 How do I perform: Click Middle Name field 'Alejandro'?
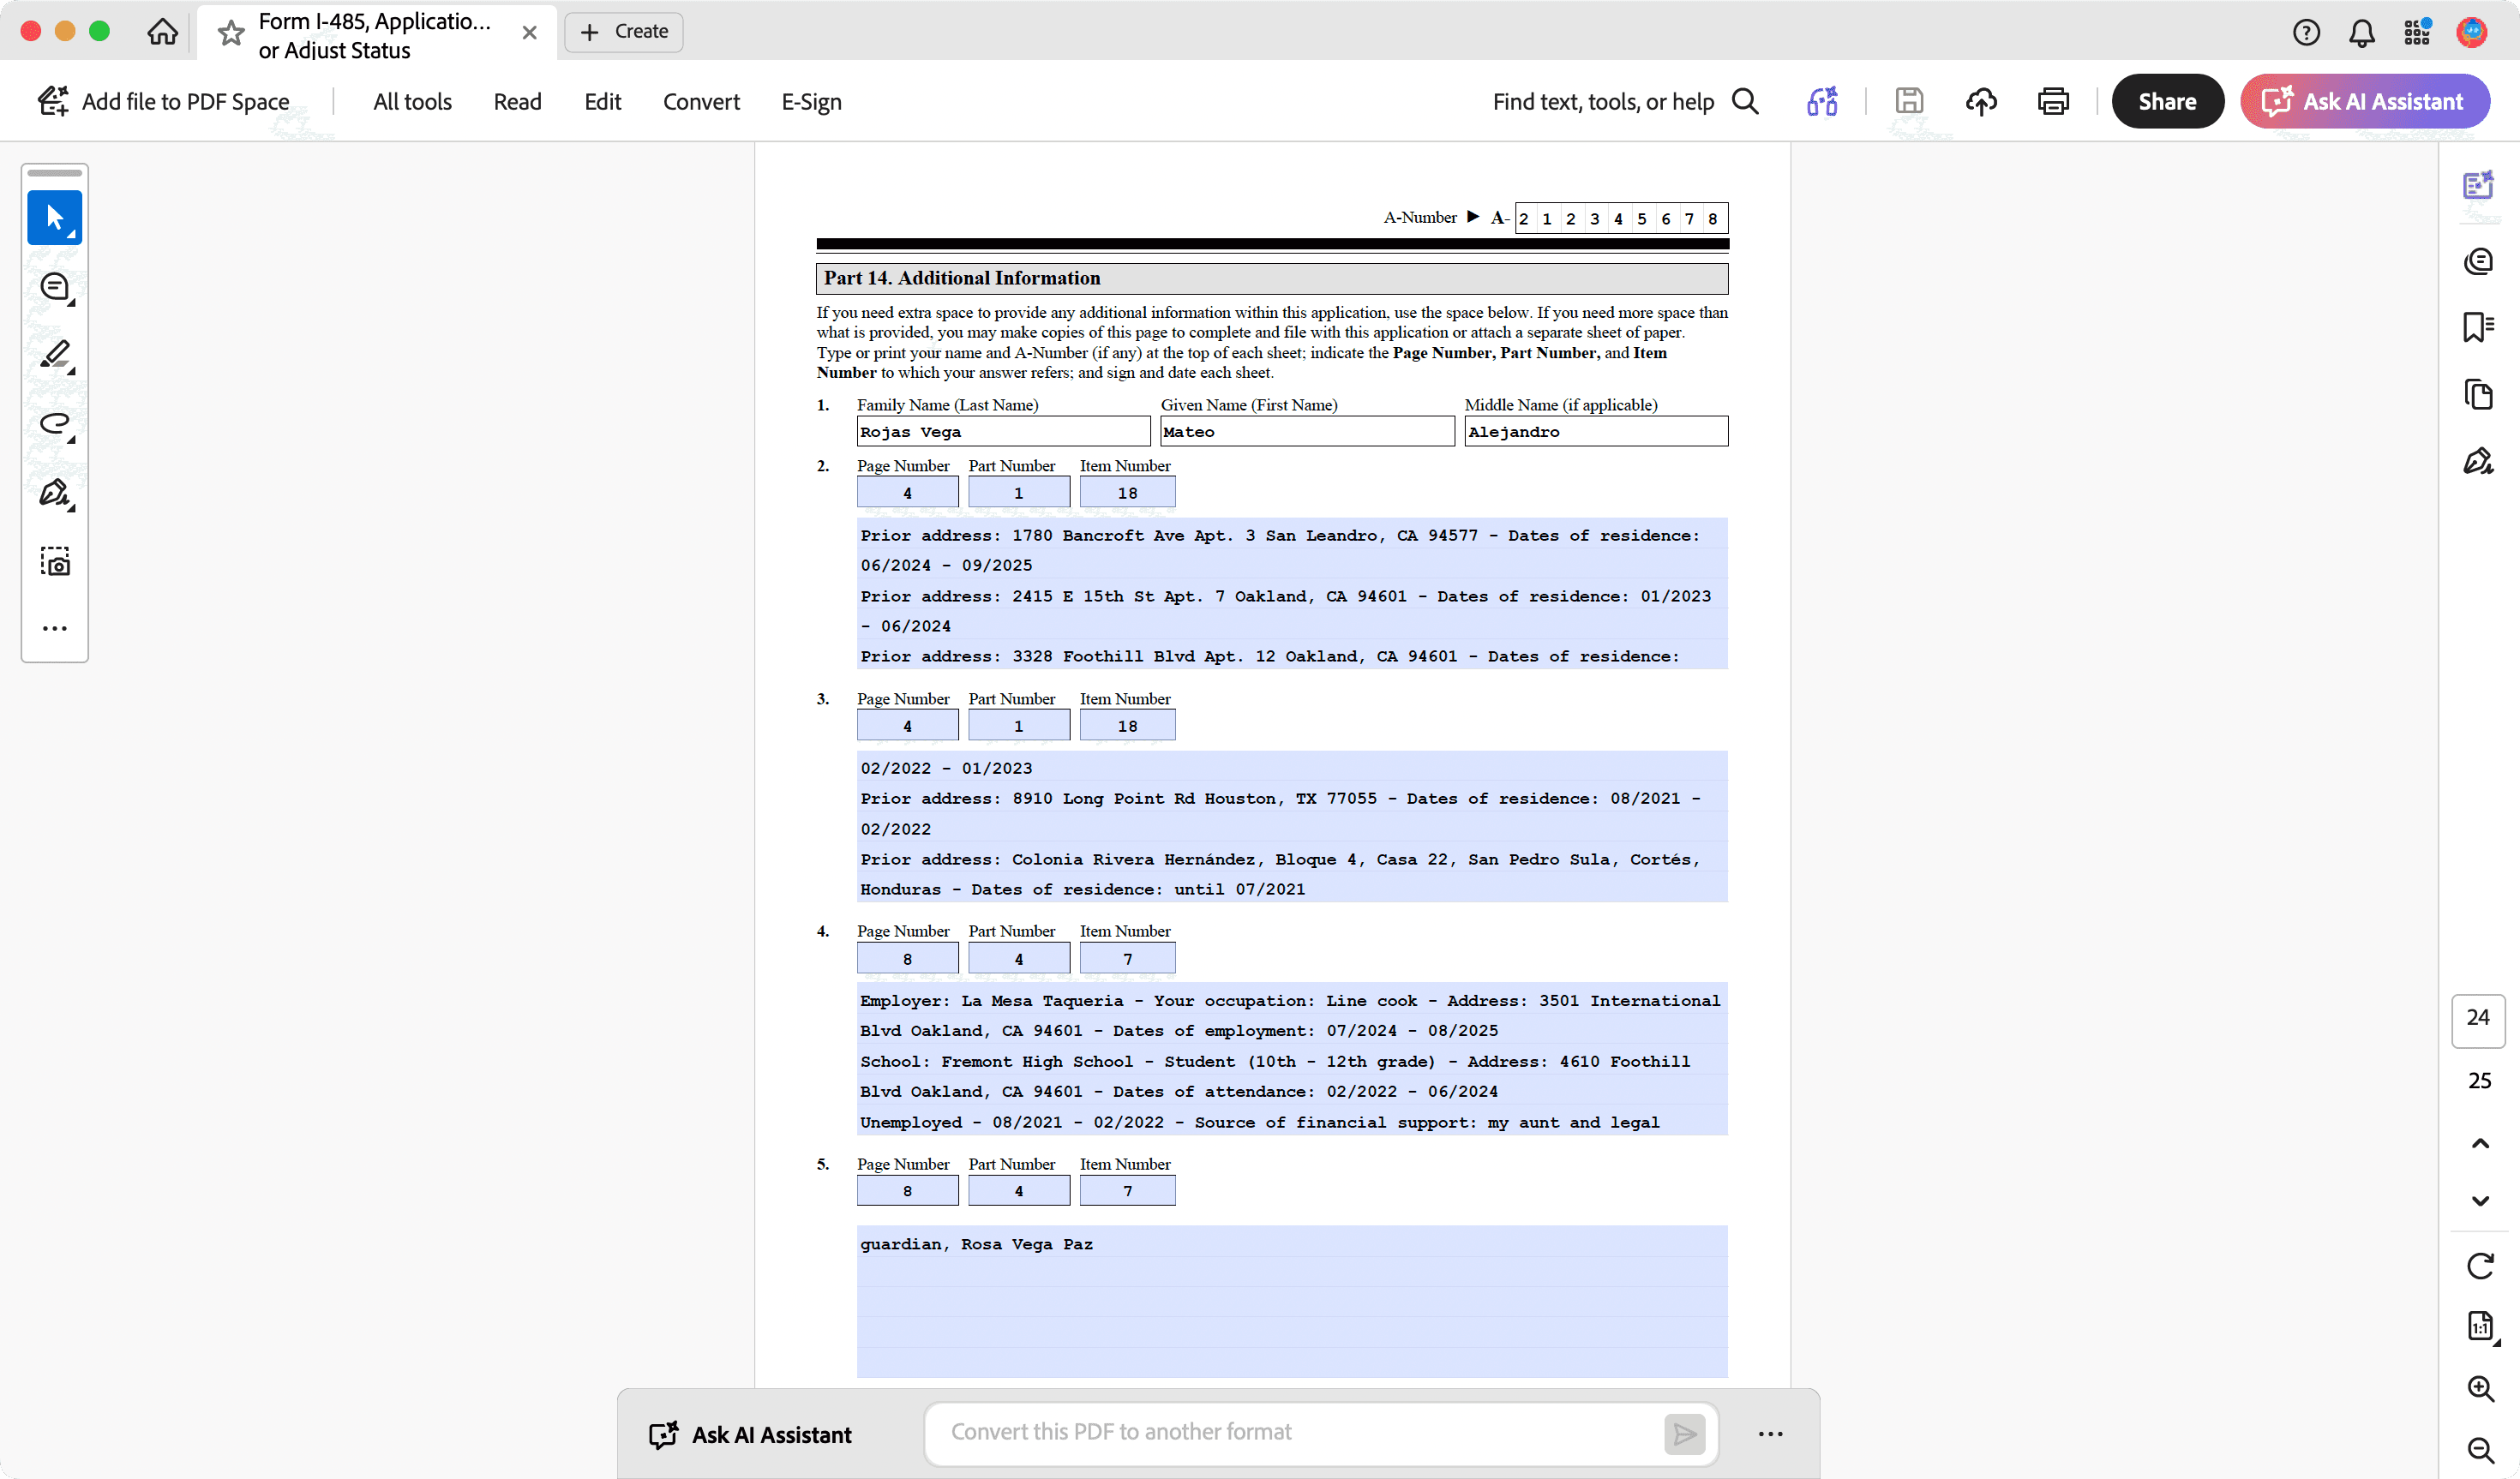(x=1595, y=432)
